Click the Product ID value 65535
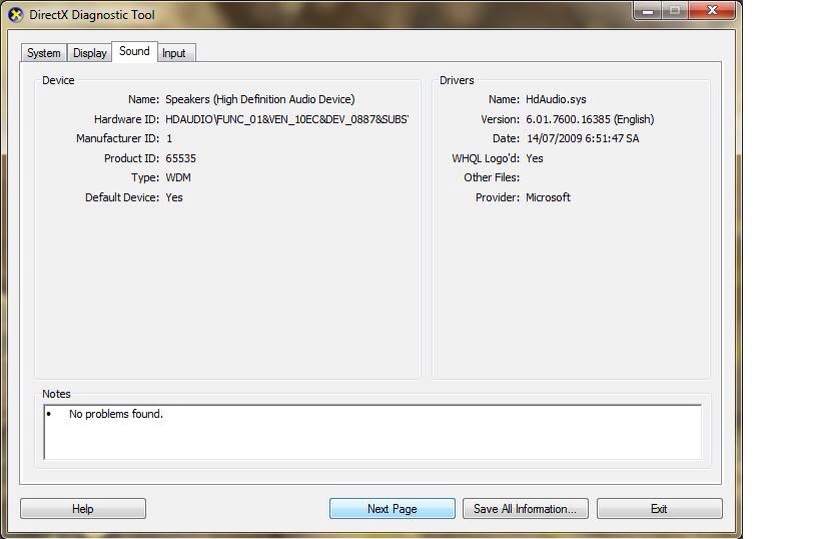Image resolution: width=819 pixels, height=539 pixels. click(x=180, y=158)
